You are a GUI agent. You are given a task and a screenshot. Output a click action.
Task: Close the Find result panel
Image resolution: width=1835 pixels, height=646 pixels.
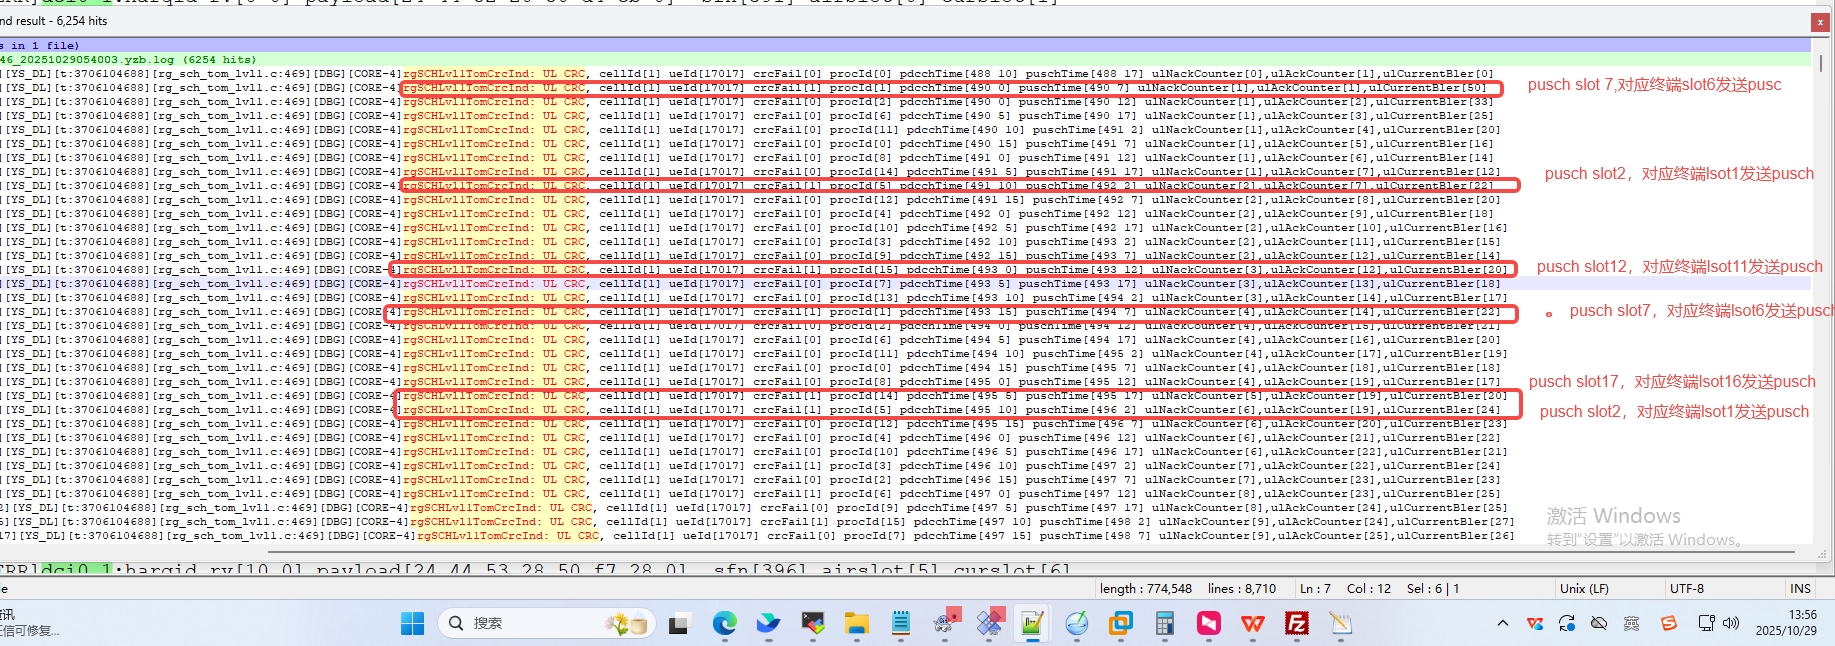pyautogui.click(x=1819, y=21)
